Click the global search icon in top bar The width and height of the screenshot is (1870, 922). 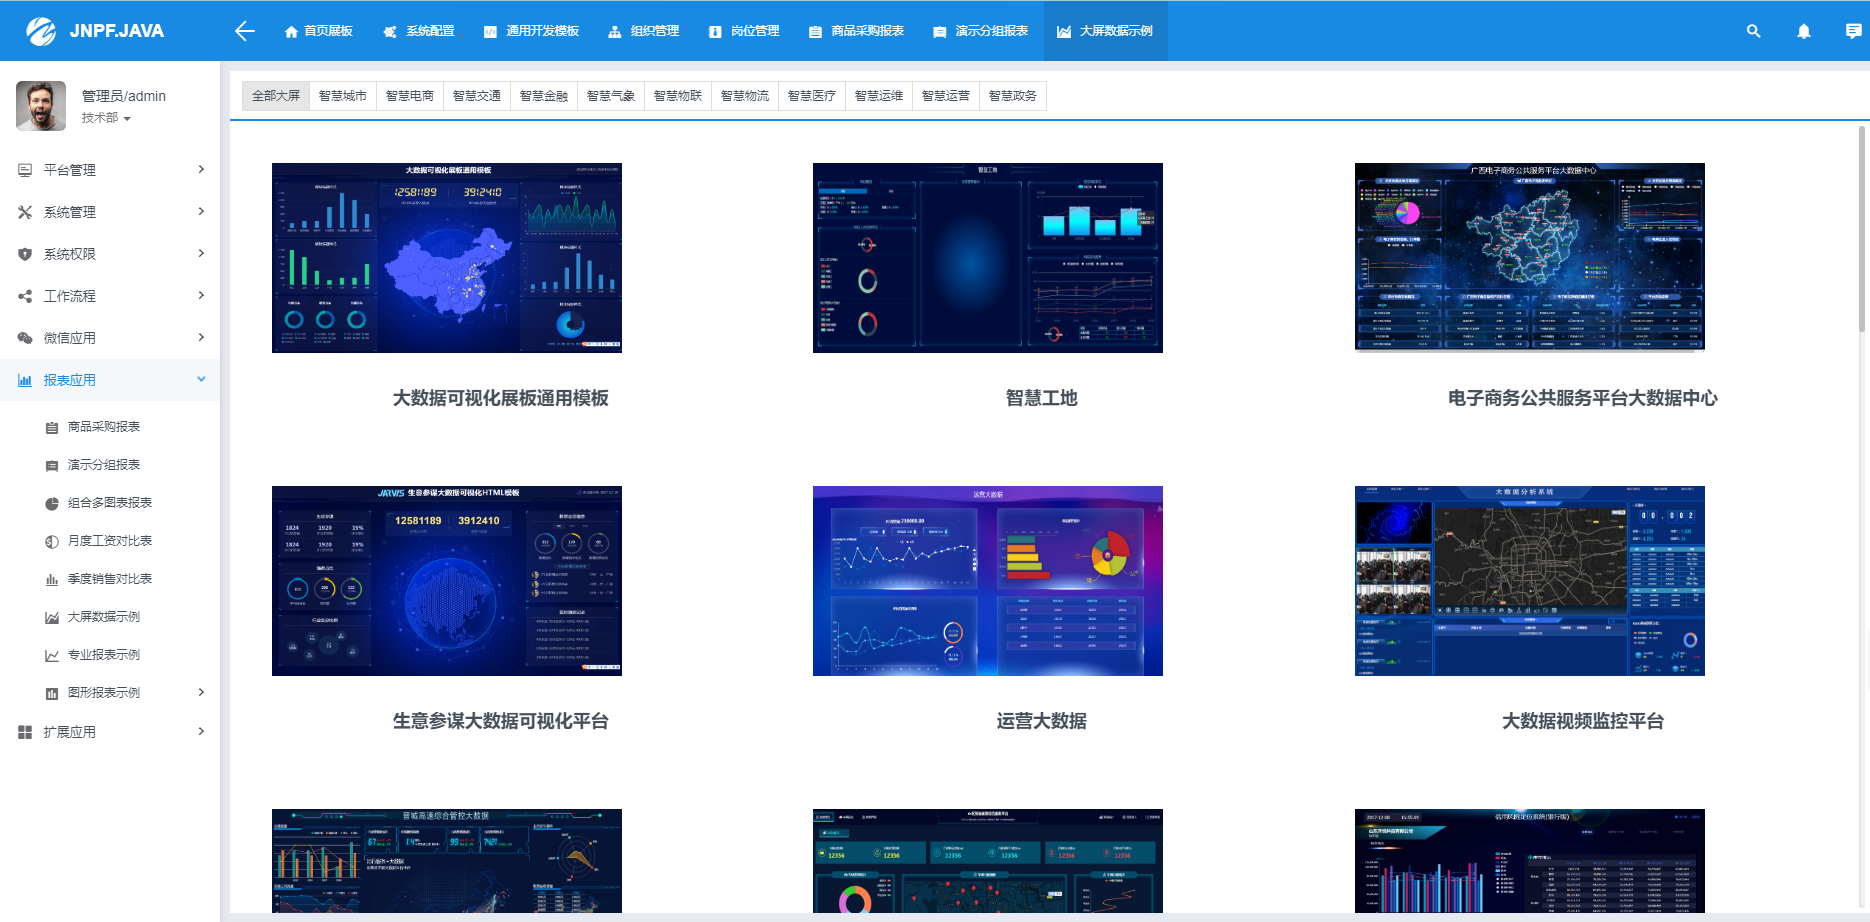1753,31
